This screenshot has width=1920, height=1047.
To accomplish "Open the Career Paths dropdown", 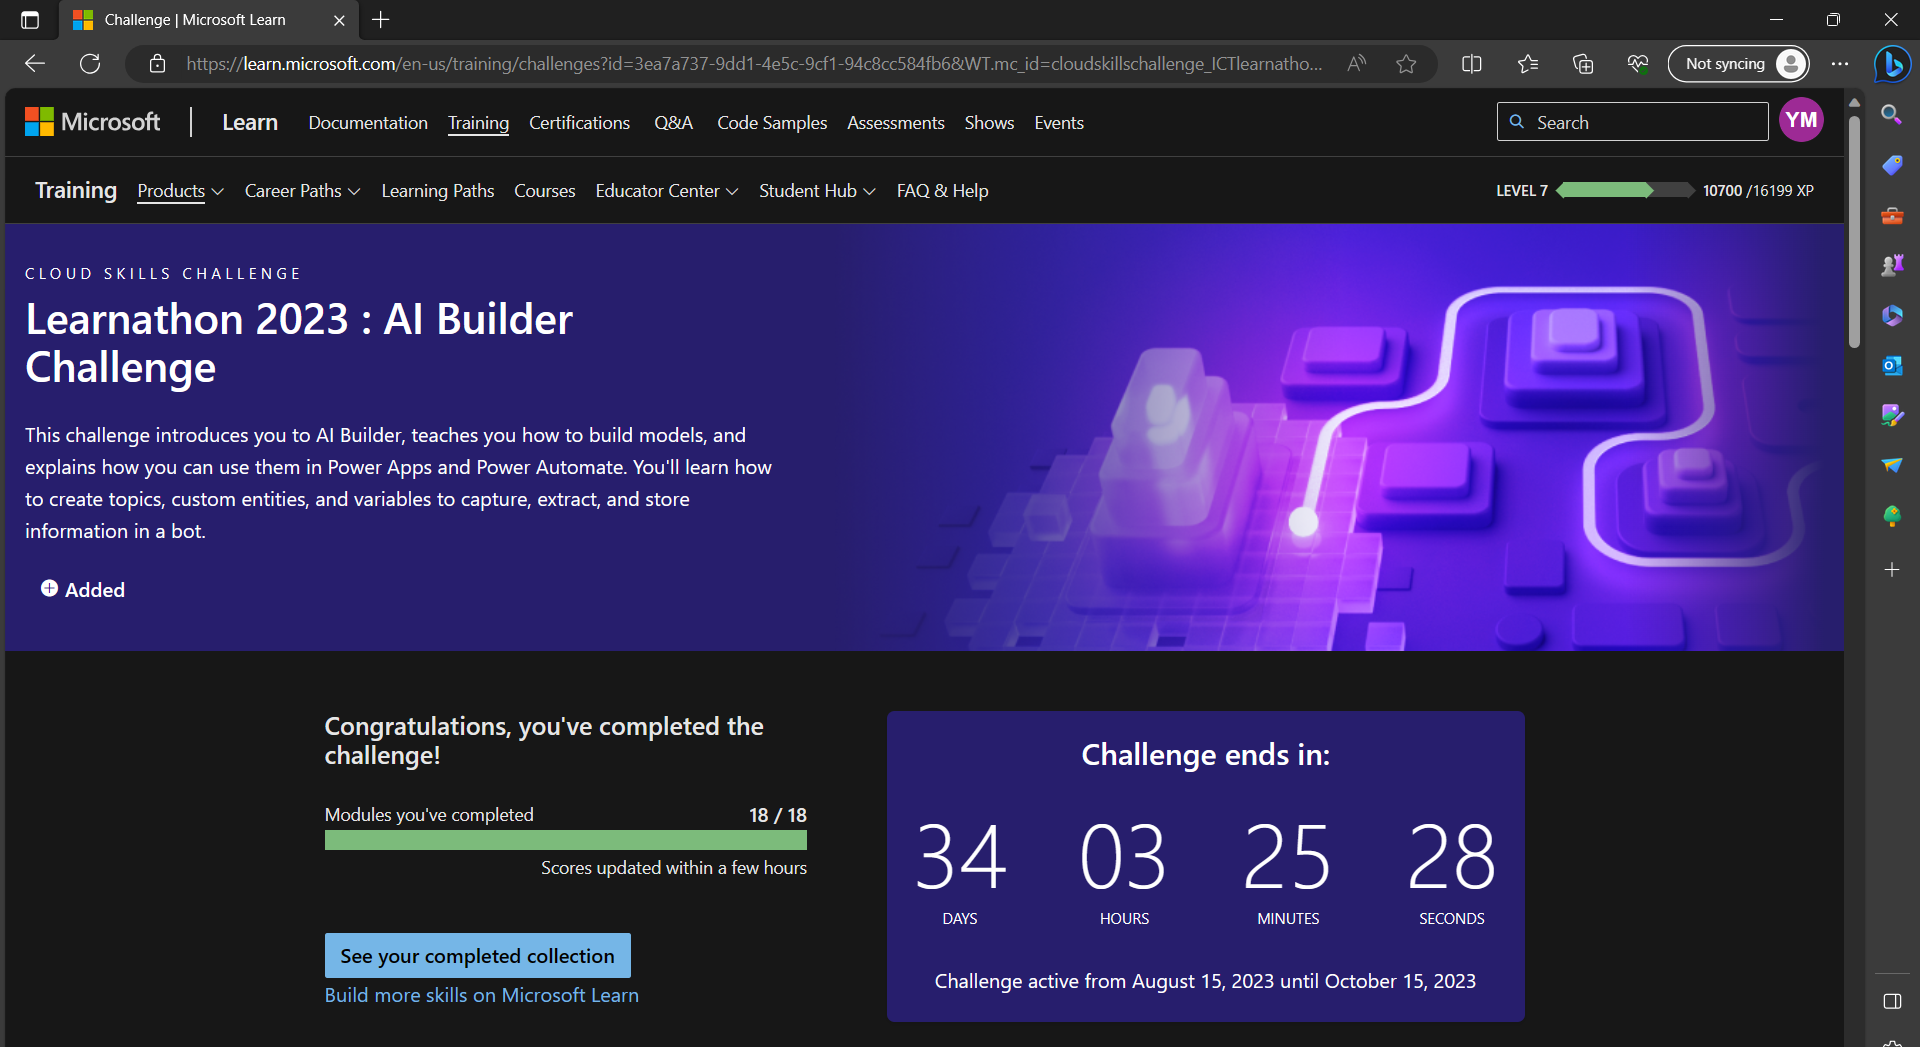I will 302,191.
